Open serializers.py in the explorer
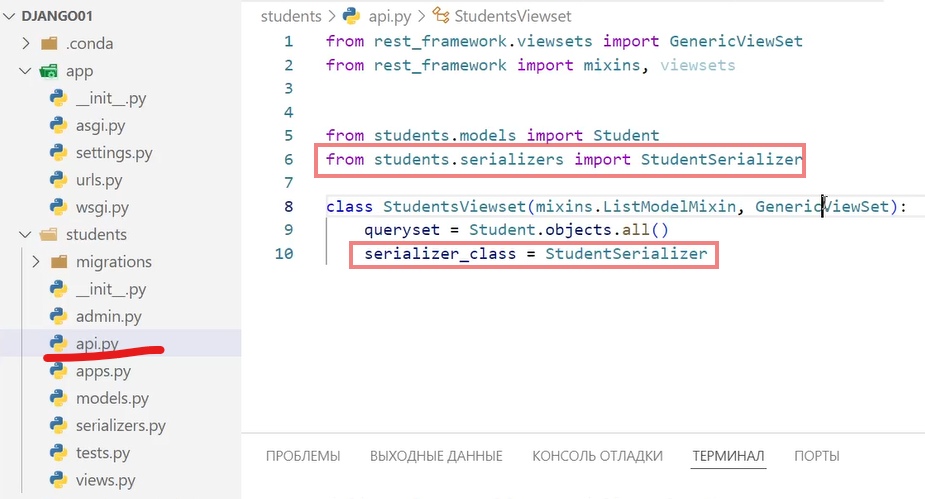 click(120, 425)
